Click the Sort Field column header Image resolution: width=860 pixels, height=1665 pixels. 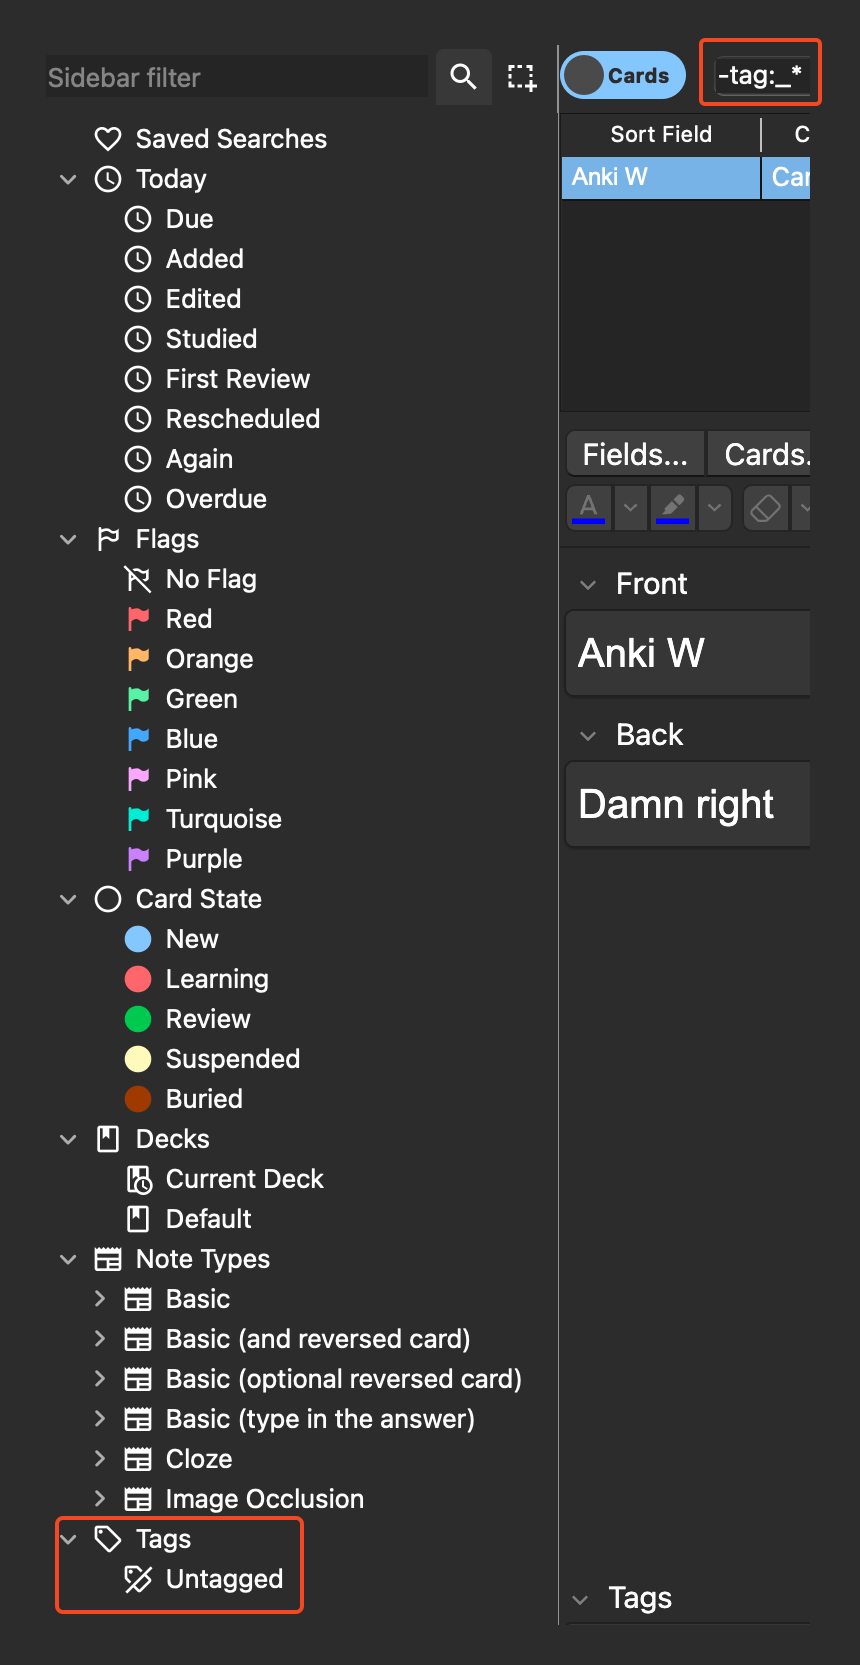click(x=661, y=134)
